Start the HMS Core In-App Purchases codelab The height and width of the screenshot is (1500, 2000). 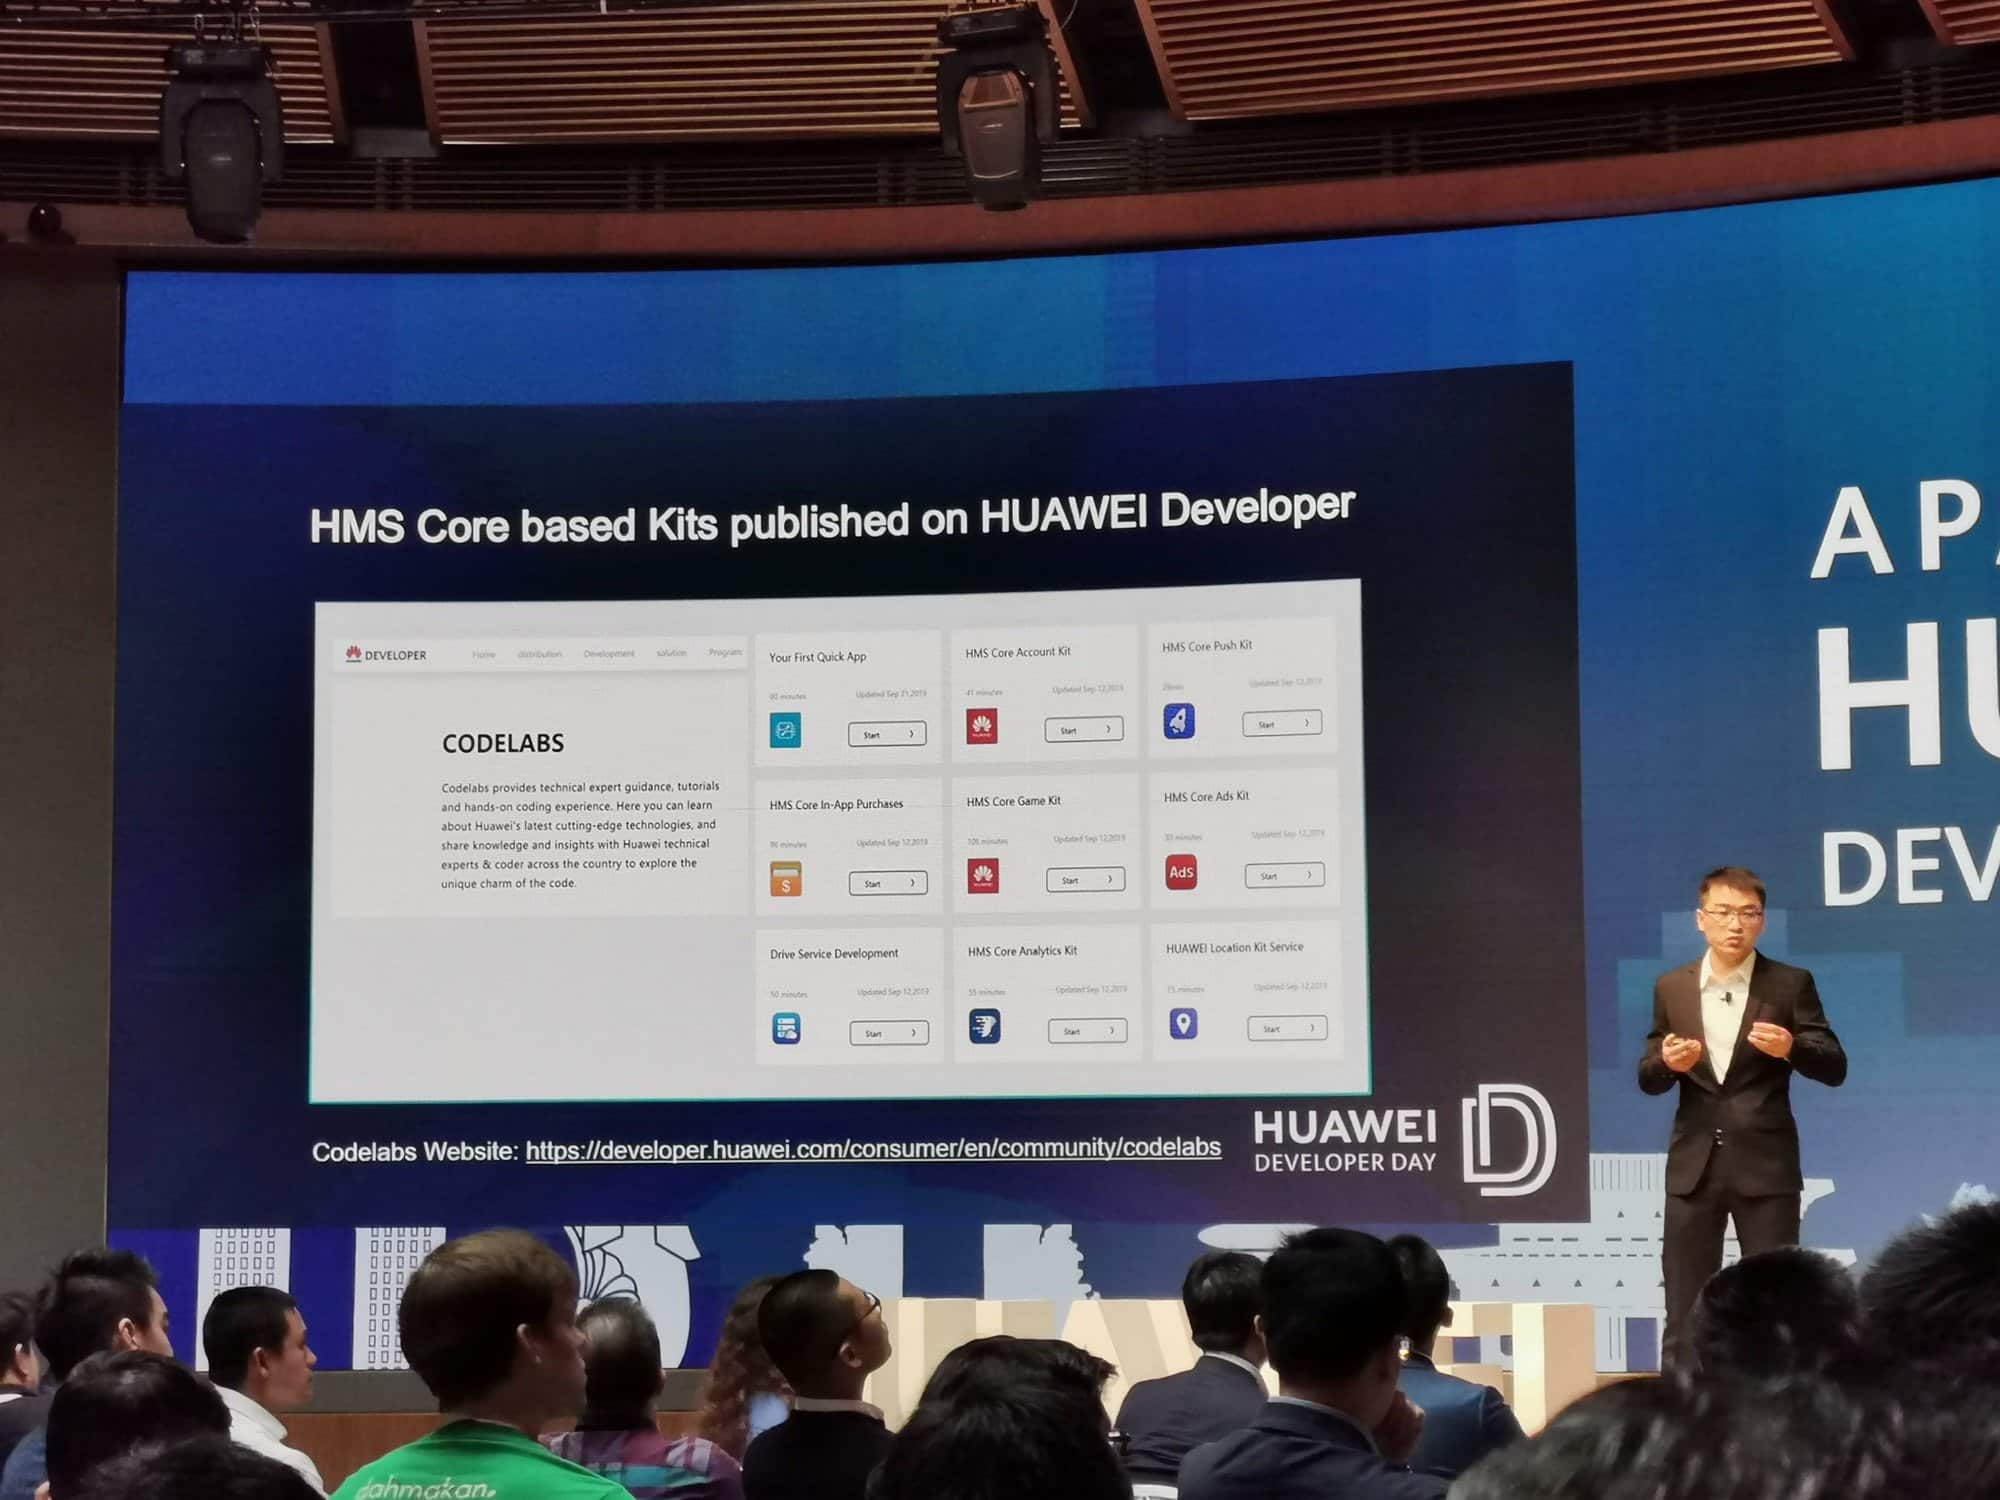pyautogui.click(x=888, y=883)
